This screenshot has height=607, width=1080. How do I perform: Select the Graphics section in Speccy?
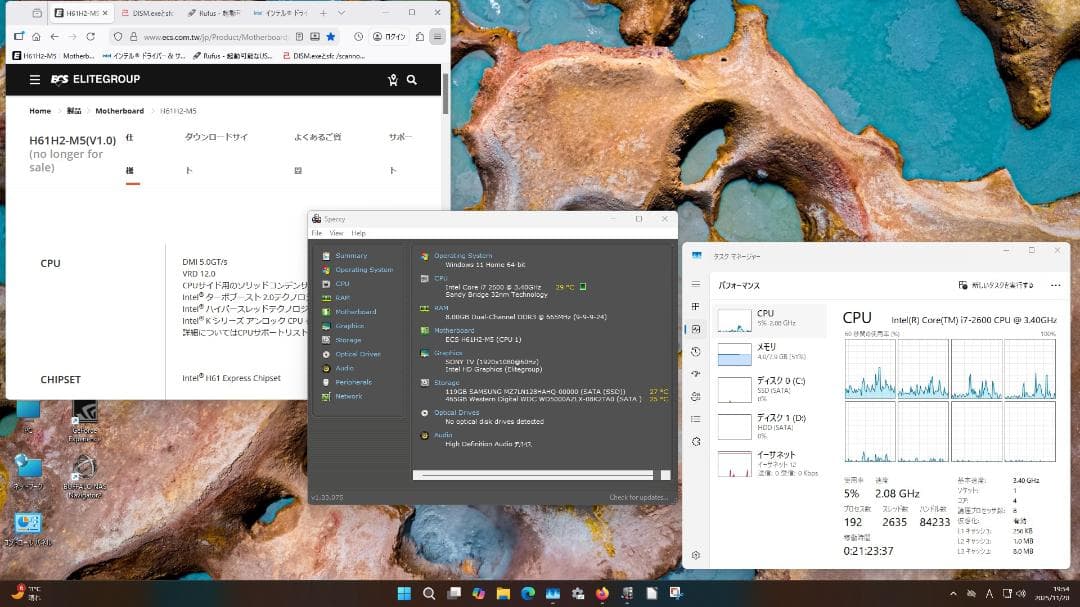coord(348,325)
